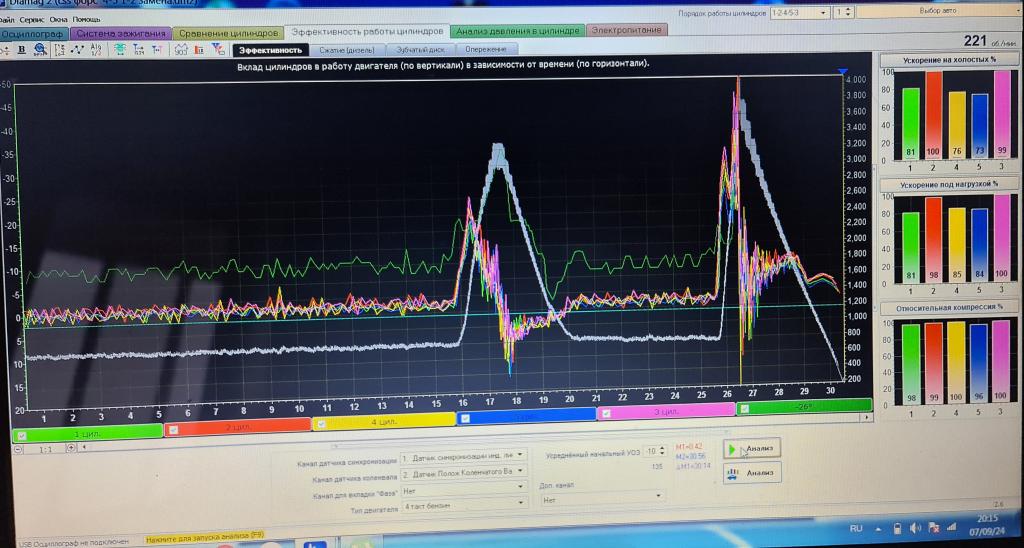Click cylinder 5 bar in Ускорение под нагрузкой
This screenshot has height=548, width=1024.
[x=979, y=246]
